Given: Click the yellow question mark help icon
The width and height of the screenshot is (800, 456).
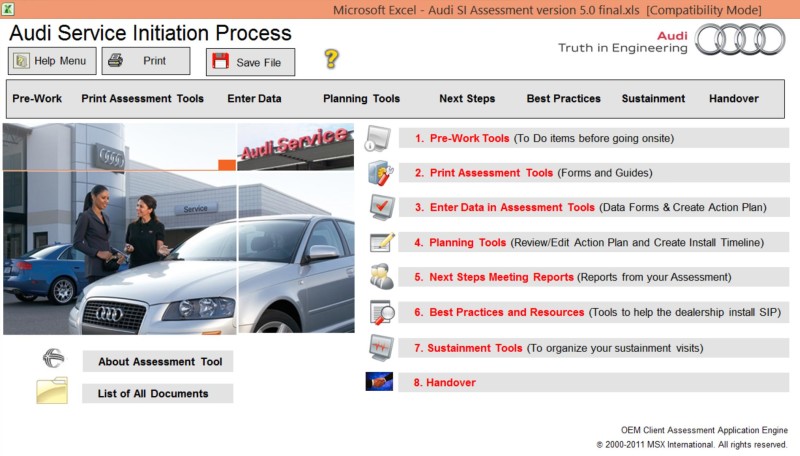Looking at the screenshot, I should coord(331,59).
